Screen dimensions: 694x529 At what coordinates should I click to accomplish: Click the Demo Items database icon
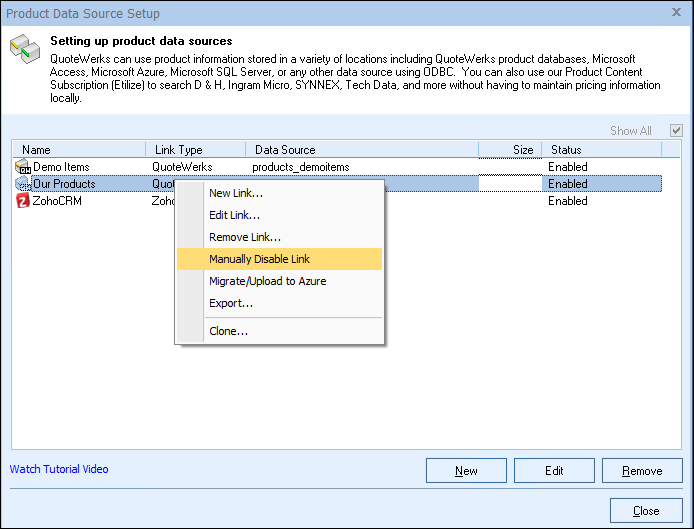tap(23, 167)
